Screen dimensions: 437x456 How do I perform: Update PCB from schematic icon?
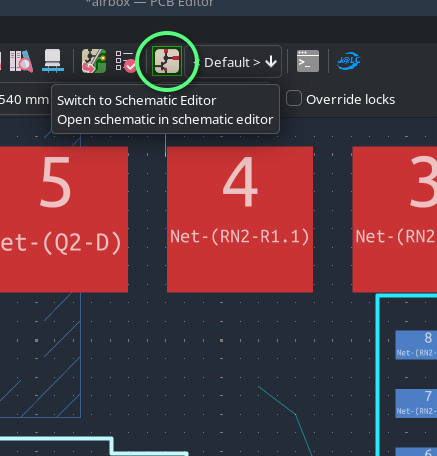94,61
